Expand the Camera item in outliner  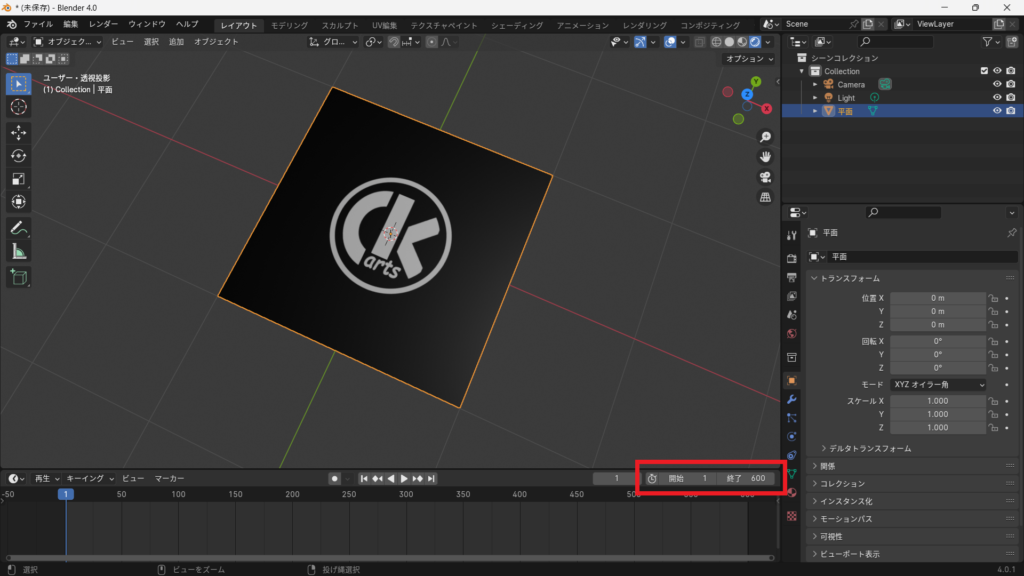[x=815, y=84]
